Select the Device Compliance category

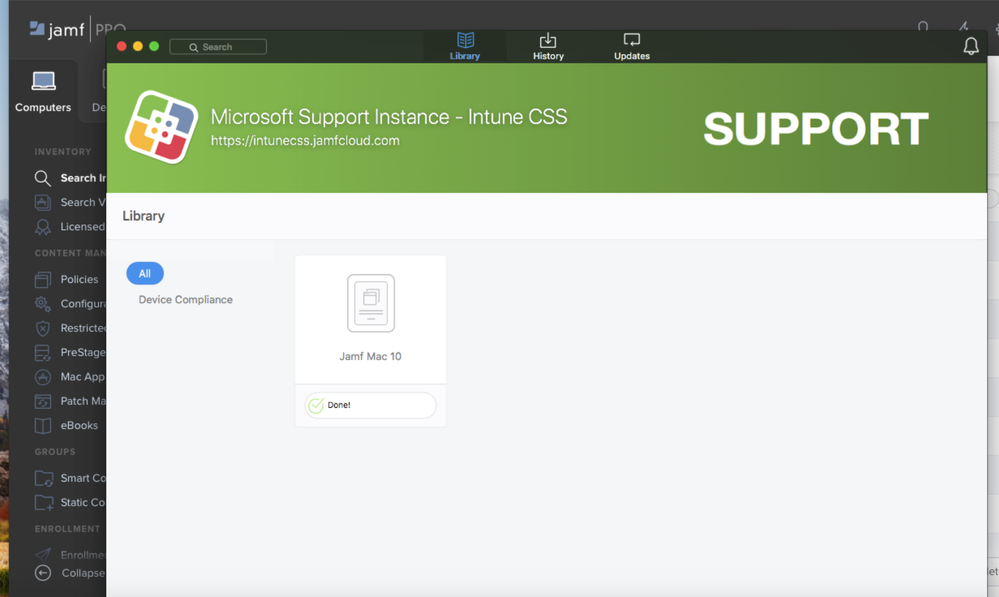pos(185,299)
